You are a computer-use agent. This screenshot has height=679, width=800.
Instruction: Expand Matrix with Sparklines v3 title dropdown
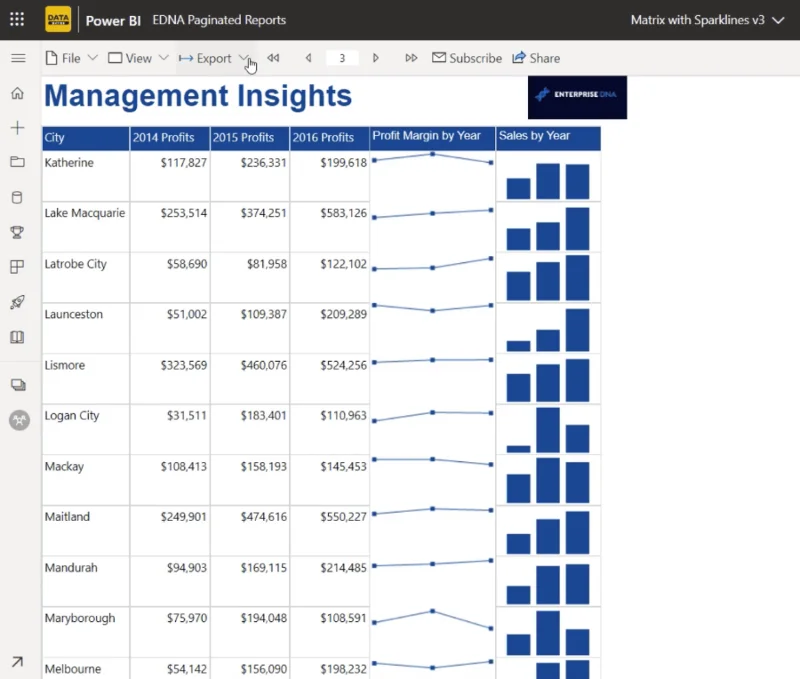click(x=778, y=20)
